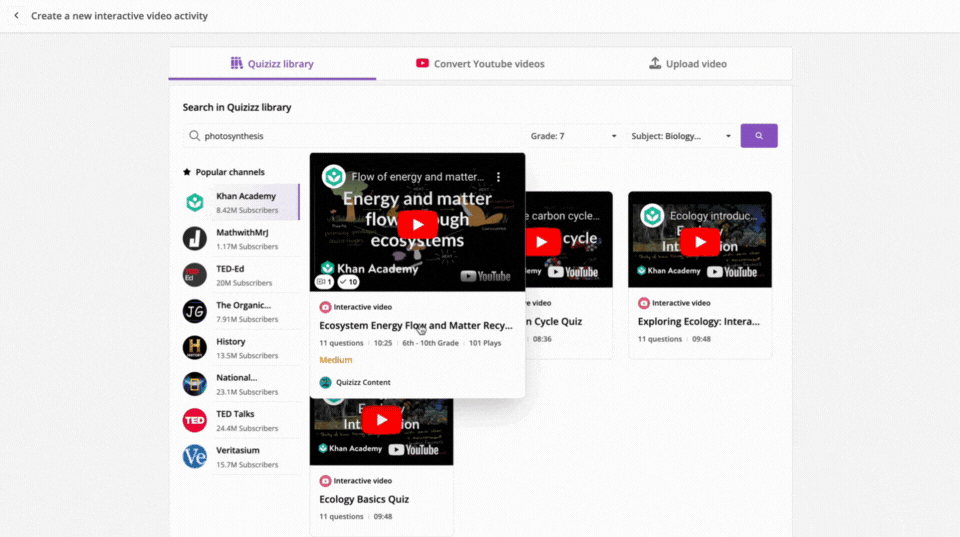The width and height of the screenshot is (960, 537).
Task: Click the purple search button
Action: point(759,136)
